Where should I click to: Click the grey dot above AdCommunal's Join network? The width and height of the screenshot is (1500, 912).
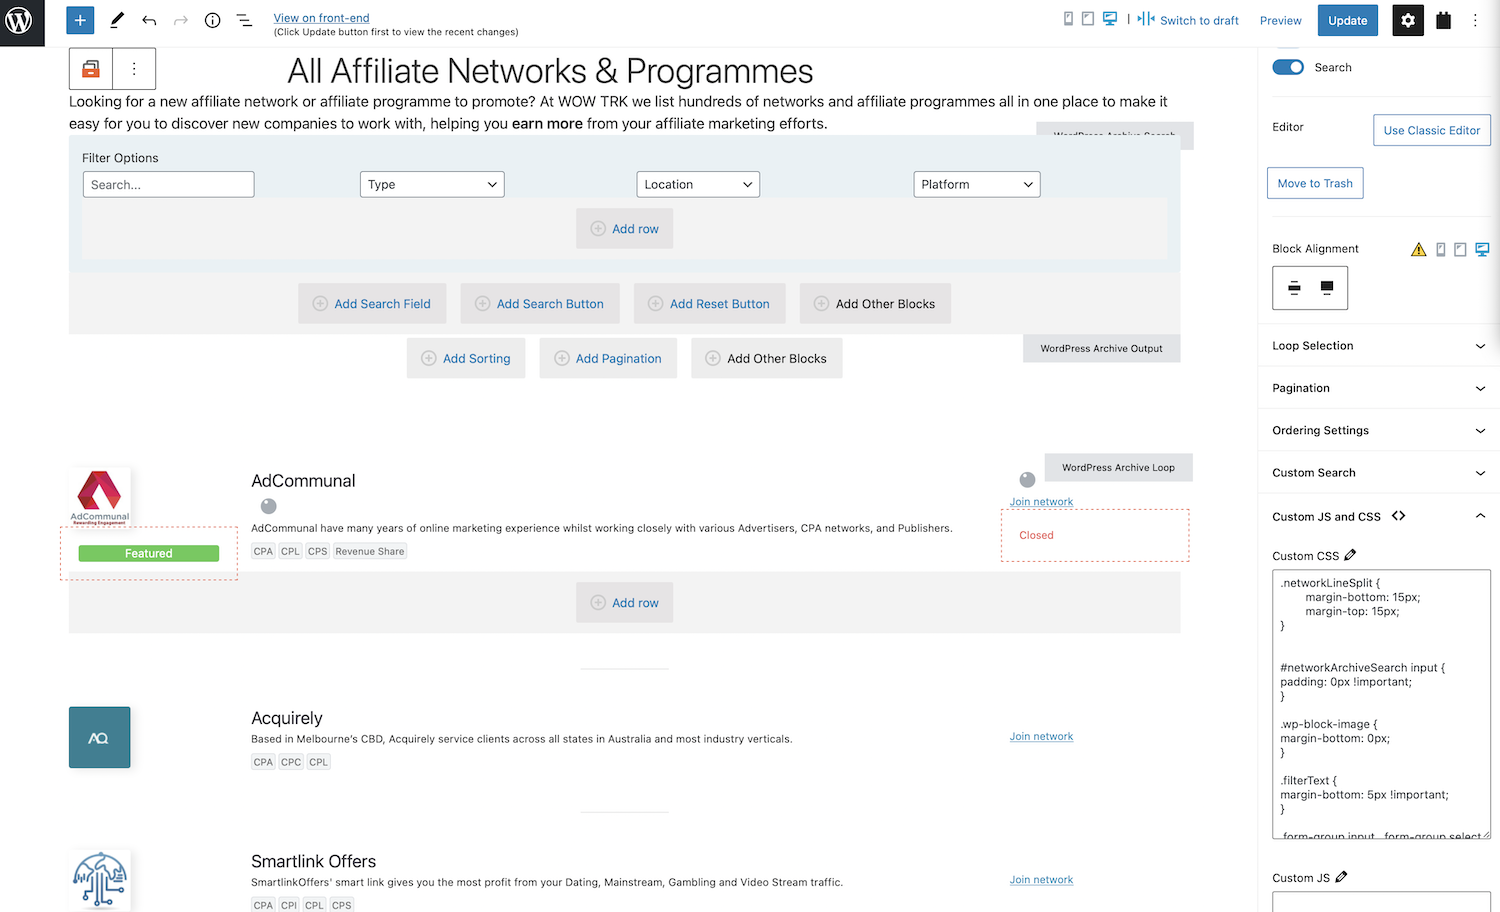[x=1027, y=480]
